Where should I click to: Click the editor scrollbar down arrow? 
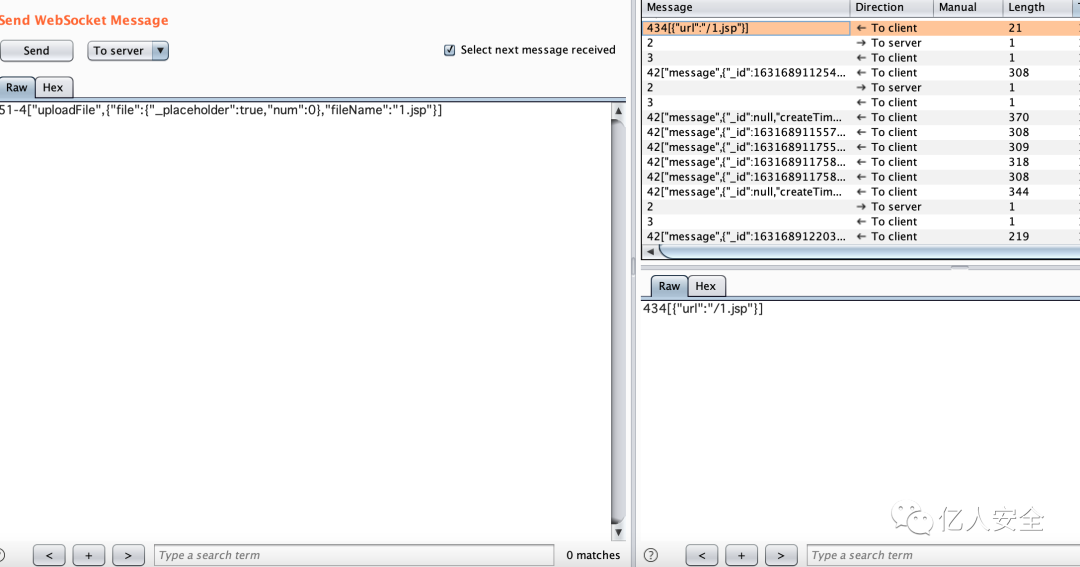[x=619, y=532]
